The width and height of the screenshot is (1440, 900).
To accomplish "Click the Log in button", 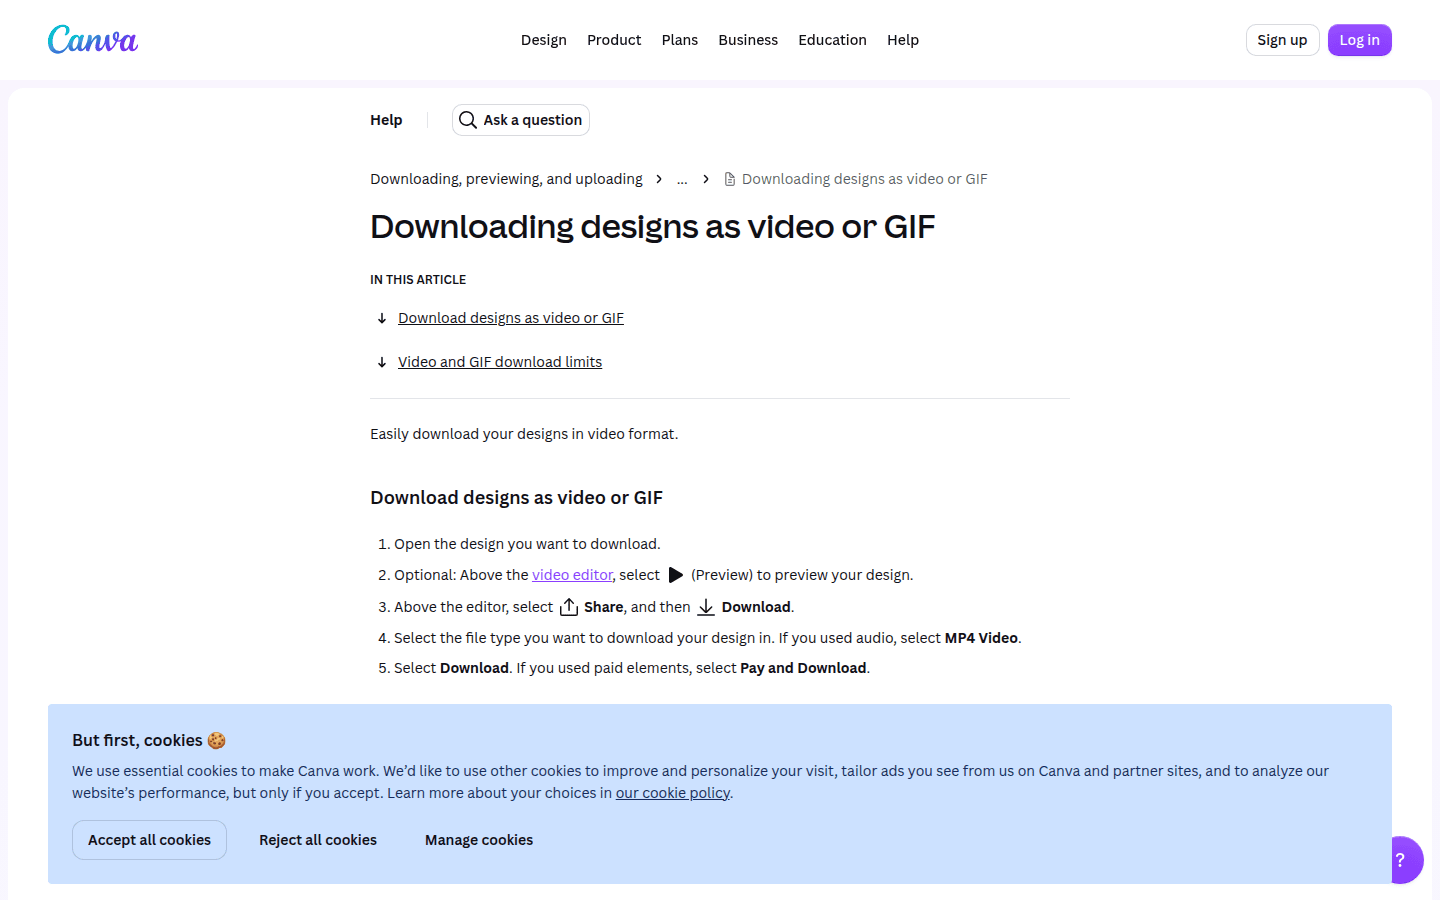I will tap(1360, 40).
